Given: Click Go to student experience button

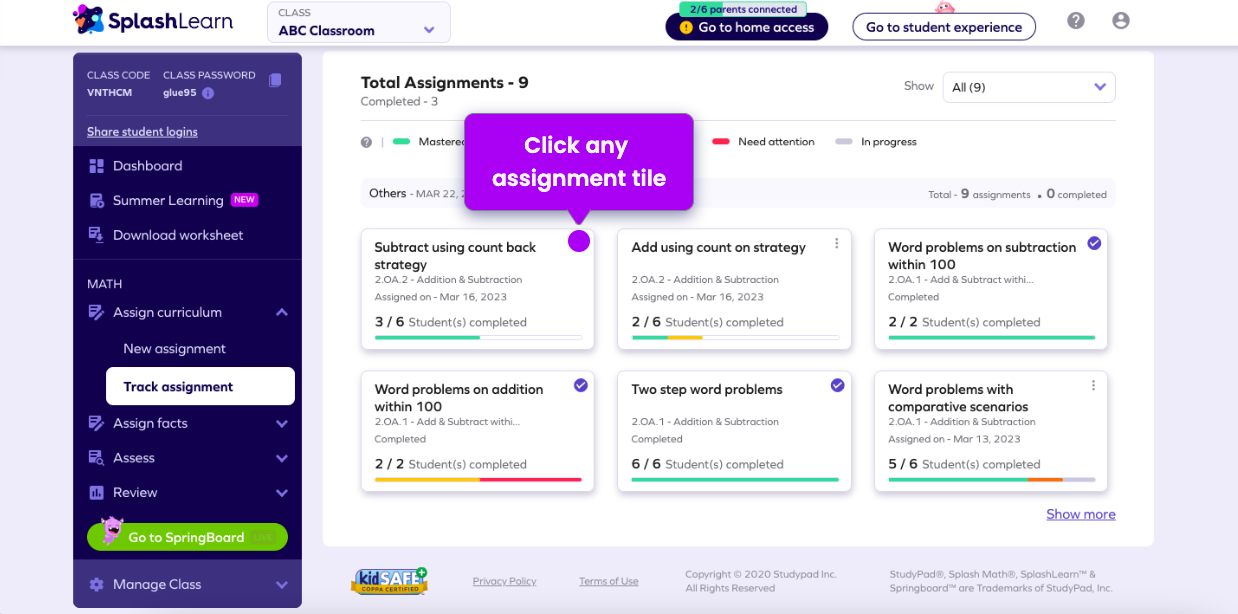Looking at the screenshot, I should pos(943,27).
